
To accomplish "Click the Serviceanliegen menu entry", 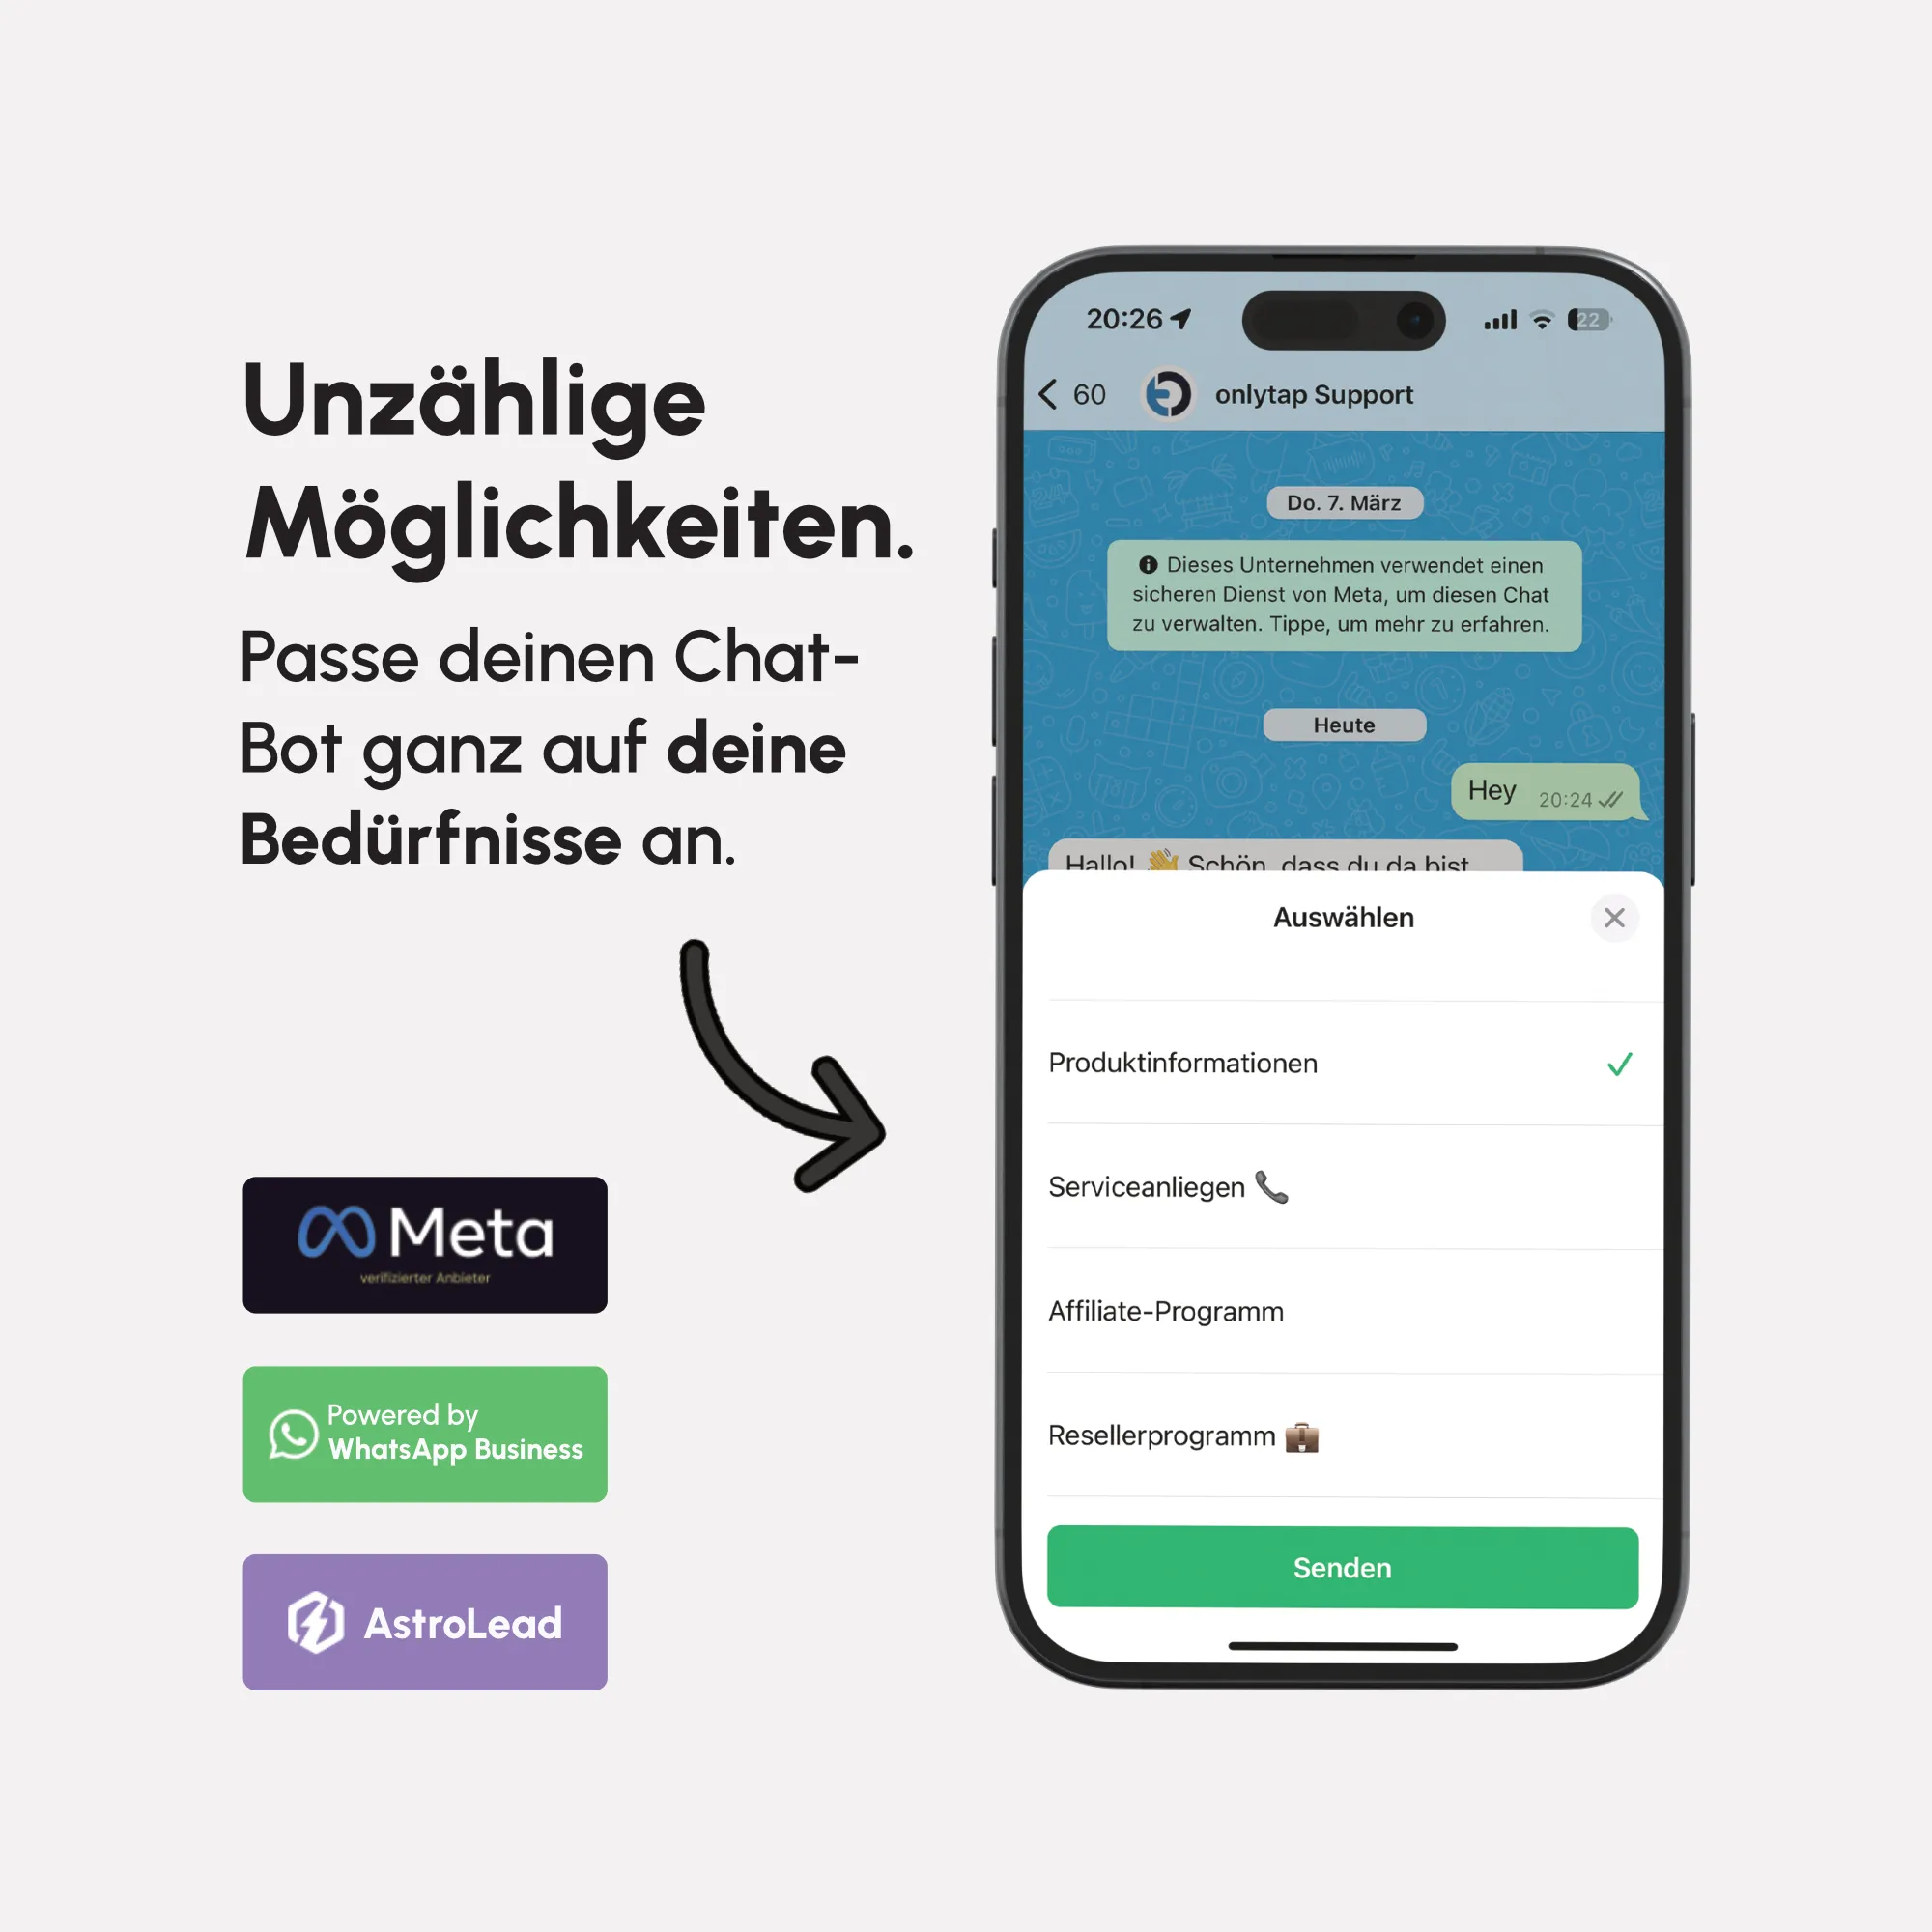I will (1338, 1185).
